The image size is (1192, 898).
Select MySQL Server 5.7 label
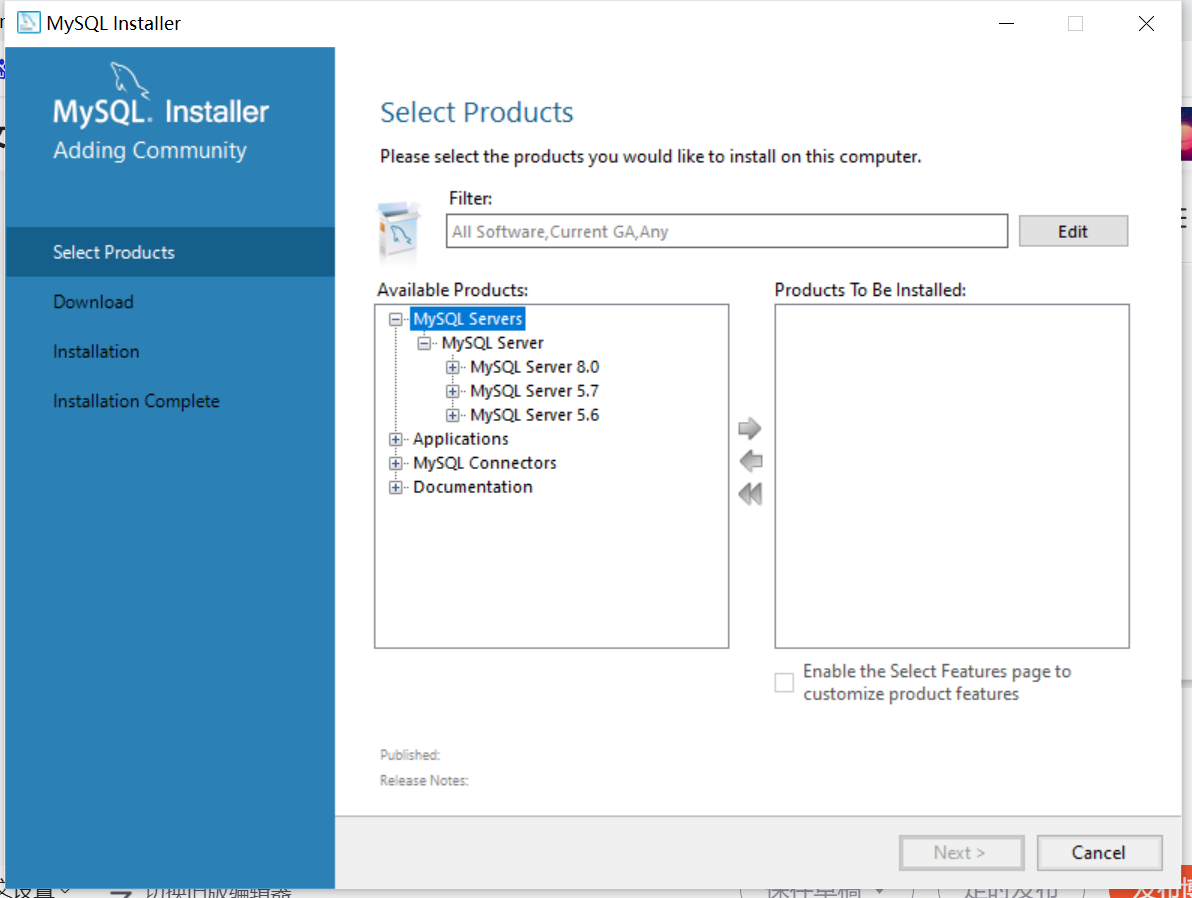pyautogui.click(x=534, y=391)
